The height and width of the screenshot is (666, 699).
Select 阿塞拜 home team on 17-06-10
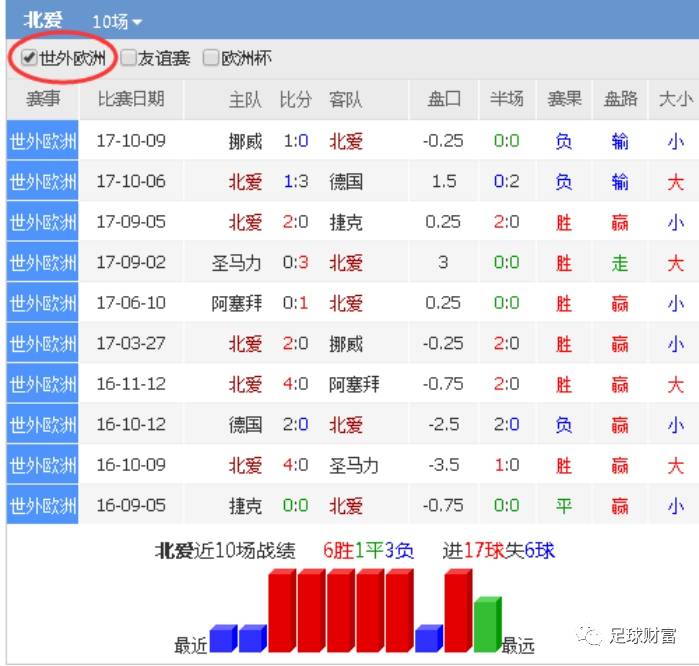(236, 303)
